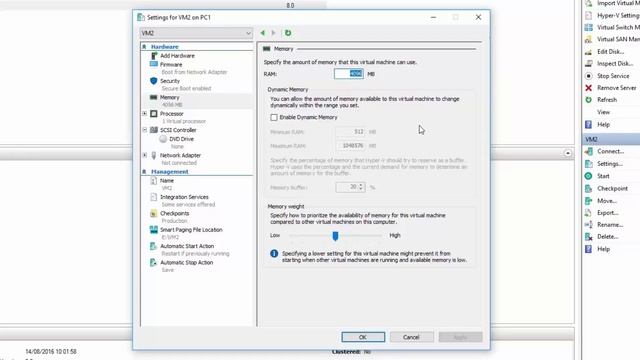This screenshot has width=640, height=360.
Task: Click the Cancel button
Action: [411, 337]
